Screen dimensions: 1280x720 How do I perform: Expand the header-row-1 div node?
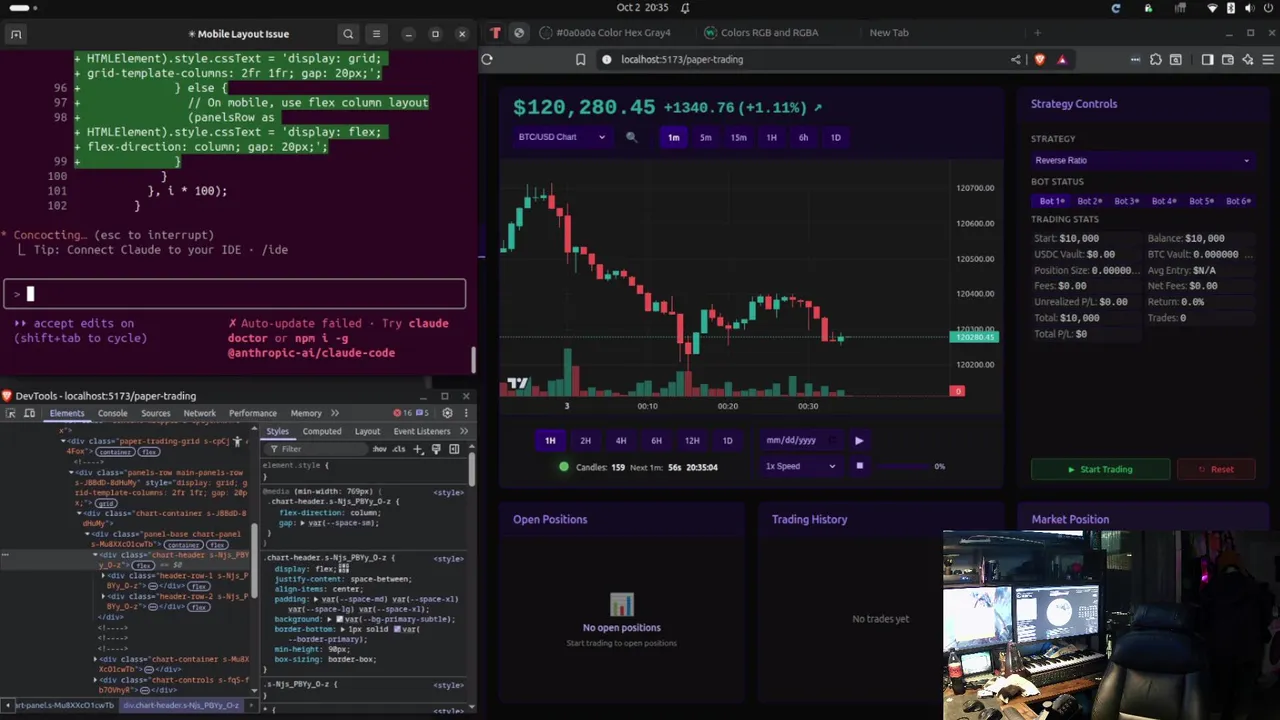103,576
